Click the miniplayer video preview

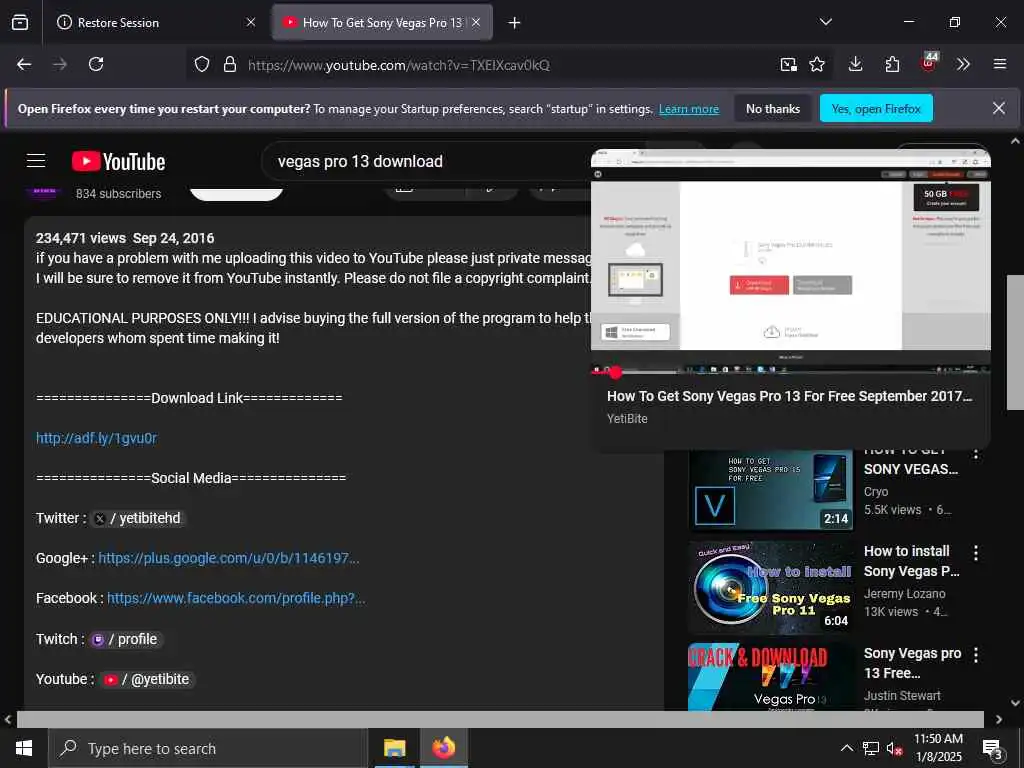[x=790, y=259]
